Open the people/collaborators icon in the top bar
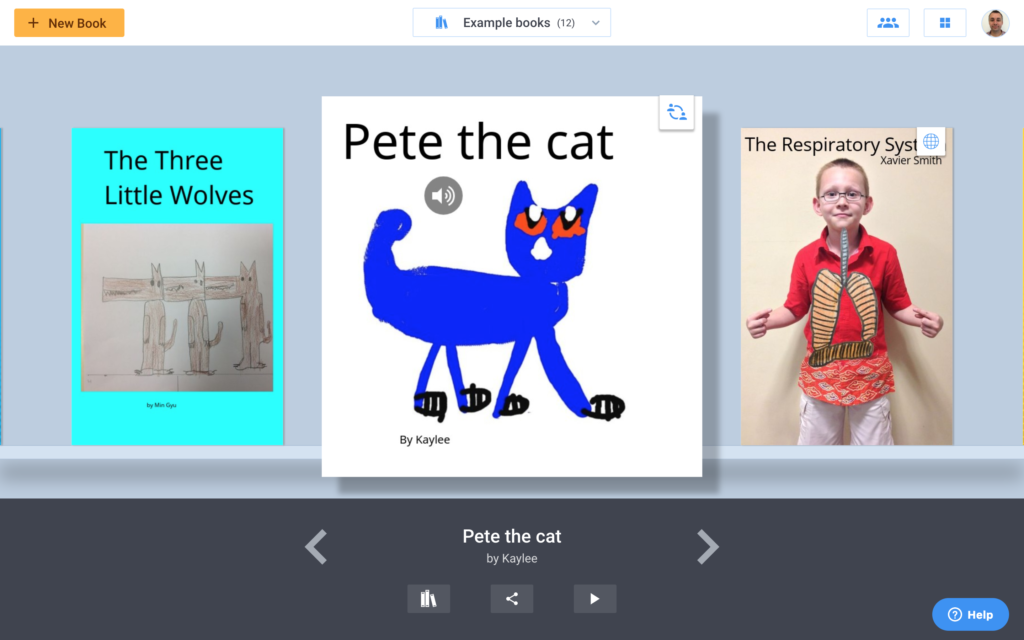 pyautogui.click(x=887, y=23)
